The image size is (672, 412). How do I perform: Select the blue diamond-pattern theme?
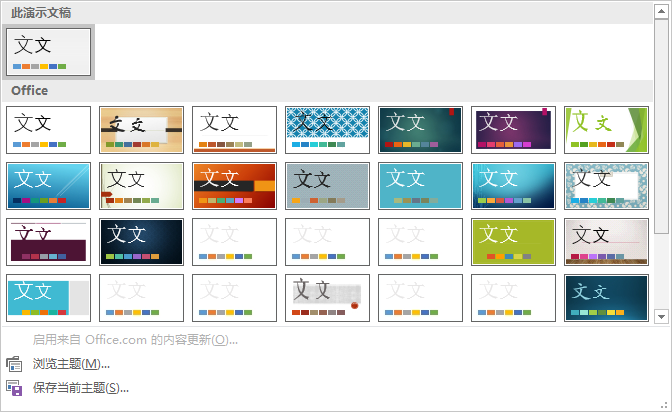(x=327, y=130)
